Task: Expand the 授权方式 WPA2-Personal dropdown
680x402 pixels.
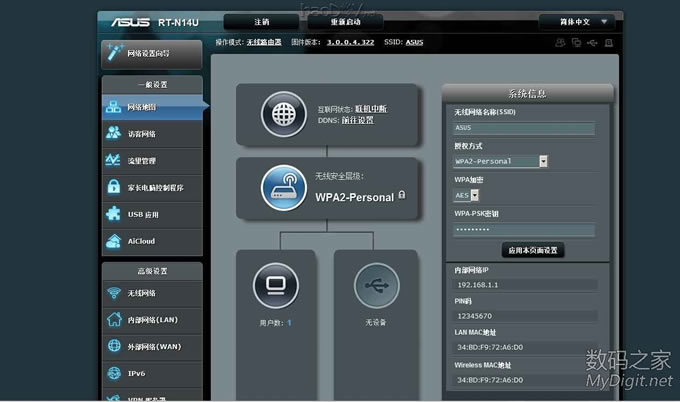Action: (543, 161)
